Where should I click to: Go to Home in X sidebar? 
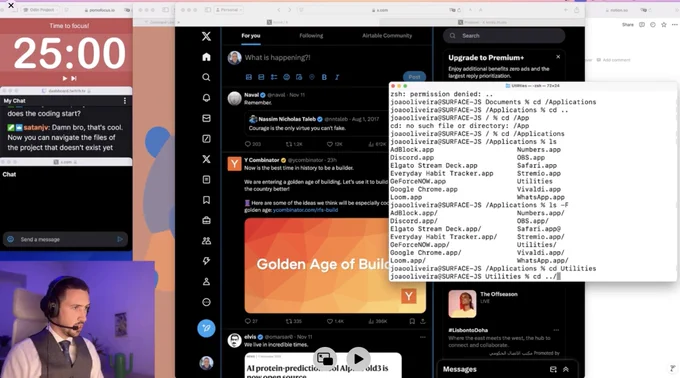pos(206,57)
